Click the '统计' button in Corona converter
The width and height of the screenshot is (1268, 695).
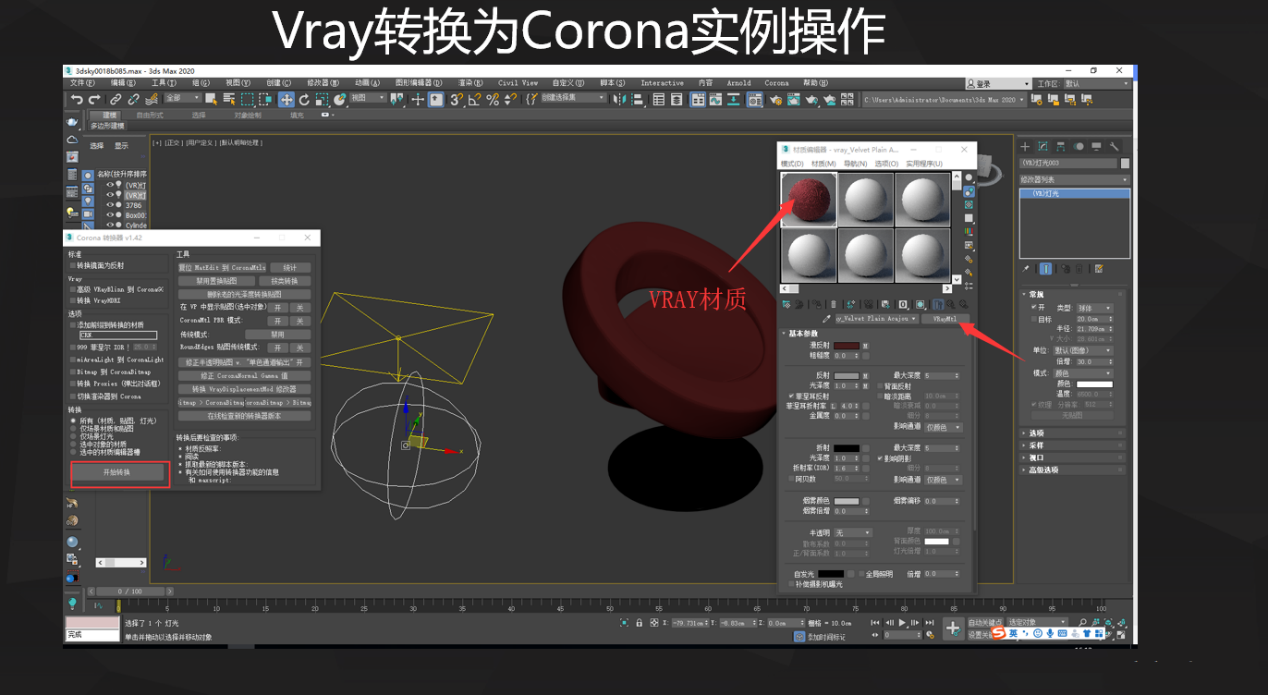point(290,268)
